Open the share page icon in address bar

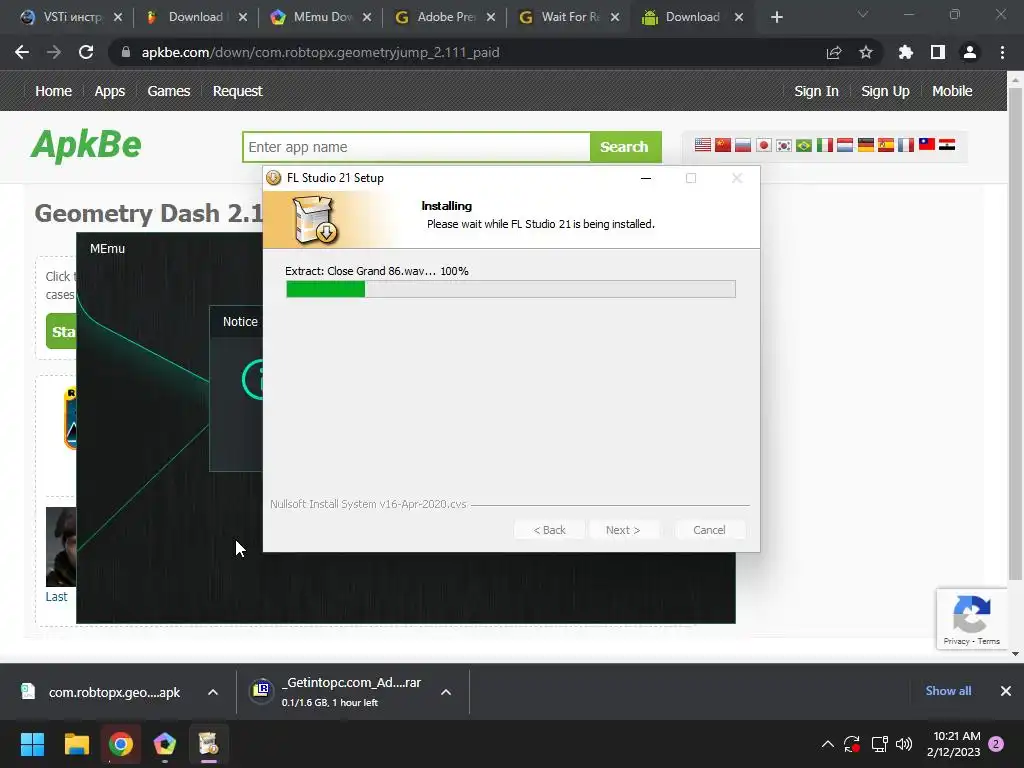[834, 52]
